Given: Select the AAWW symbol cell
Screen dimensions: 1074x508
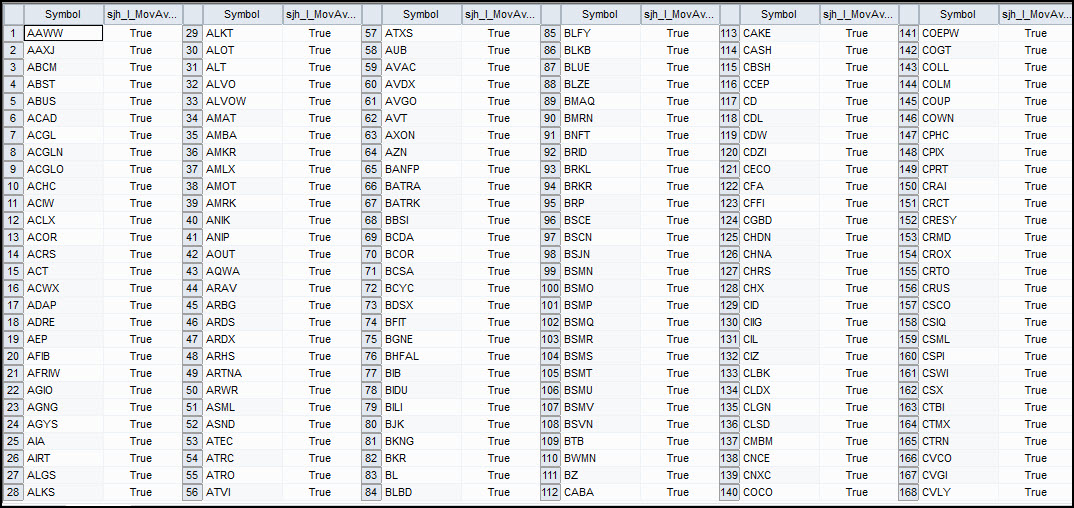Looking at the screenshot, I should pos(63,33).
